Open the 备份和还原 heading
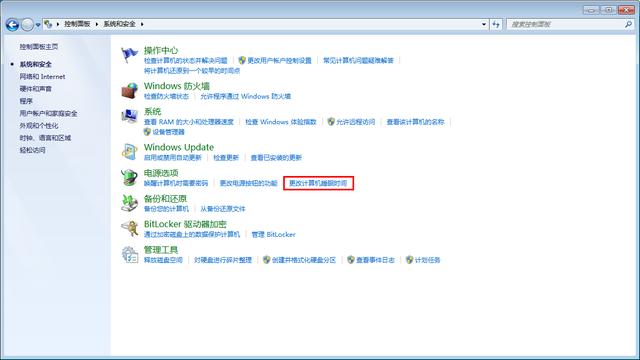Screen dimensions: 640x360 click(x=165, y=198)
